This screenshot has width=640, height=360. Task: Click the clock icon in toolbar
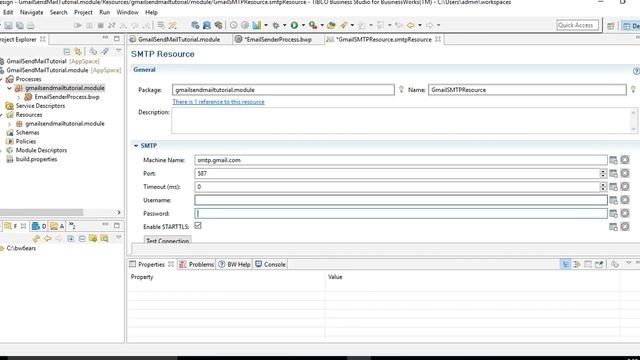point(233,25)
